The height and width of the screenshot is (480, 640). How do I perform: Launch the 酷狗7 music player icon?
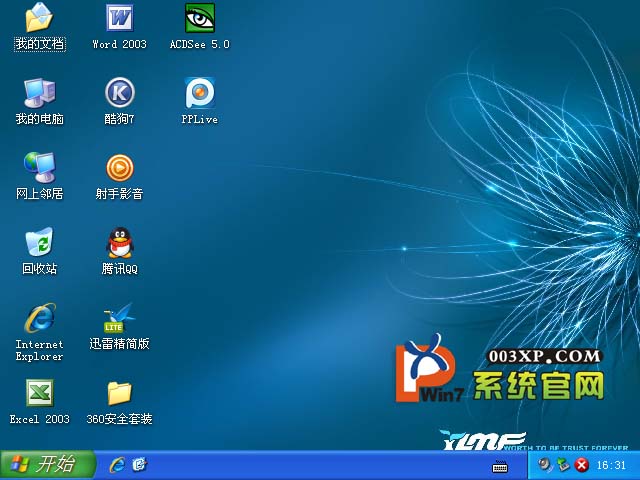[120, 93]
